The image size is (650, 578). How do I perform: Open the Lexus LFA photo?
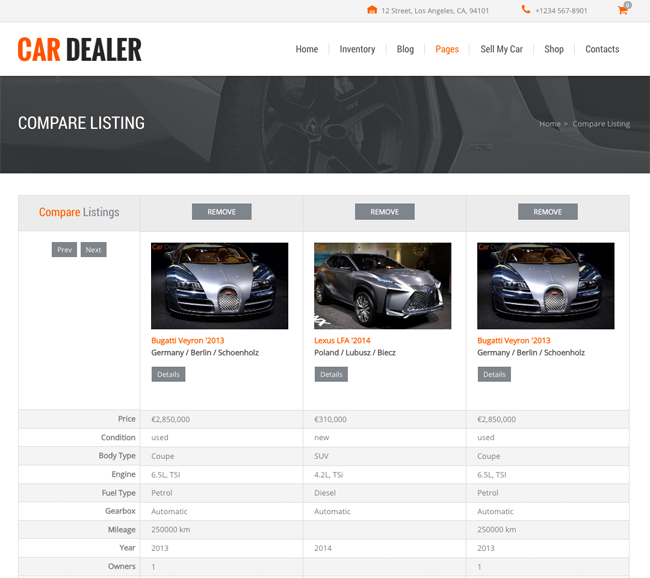coord(382,286)
